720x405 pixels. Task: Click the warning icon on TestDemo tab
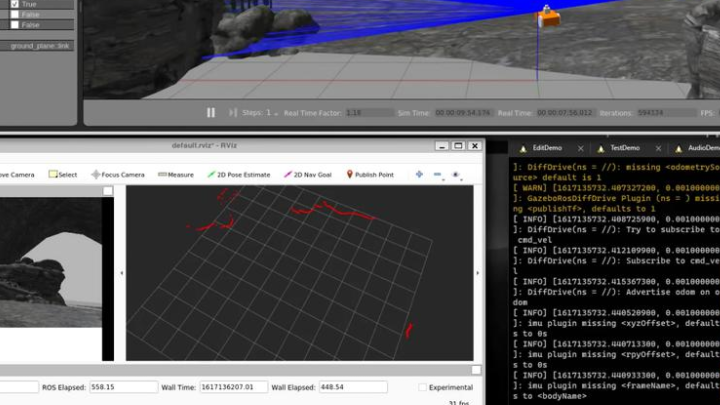[601, 149]
